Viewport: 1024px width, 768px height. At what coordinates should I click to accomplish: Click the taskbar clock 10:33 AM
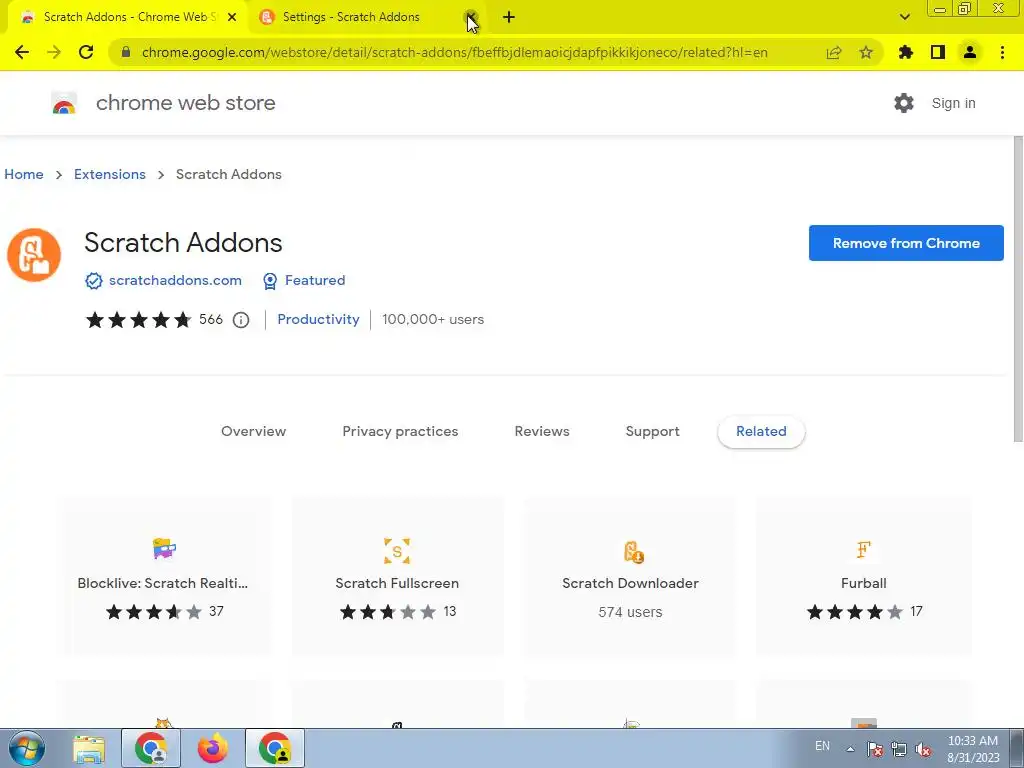coord(973,741)
